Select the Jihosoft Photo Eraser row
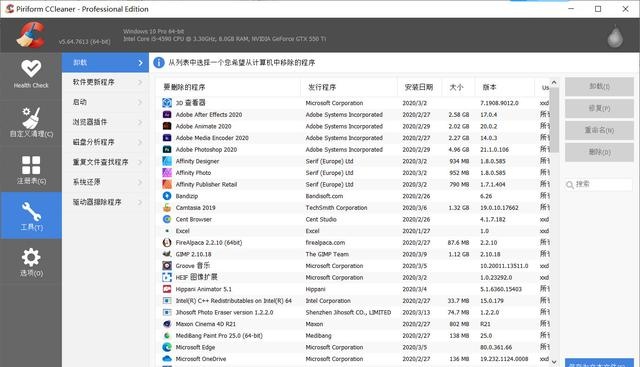 tap(353, 312)
